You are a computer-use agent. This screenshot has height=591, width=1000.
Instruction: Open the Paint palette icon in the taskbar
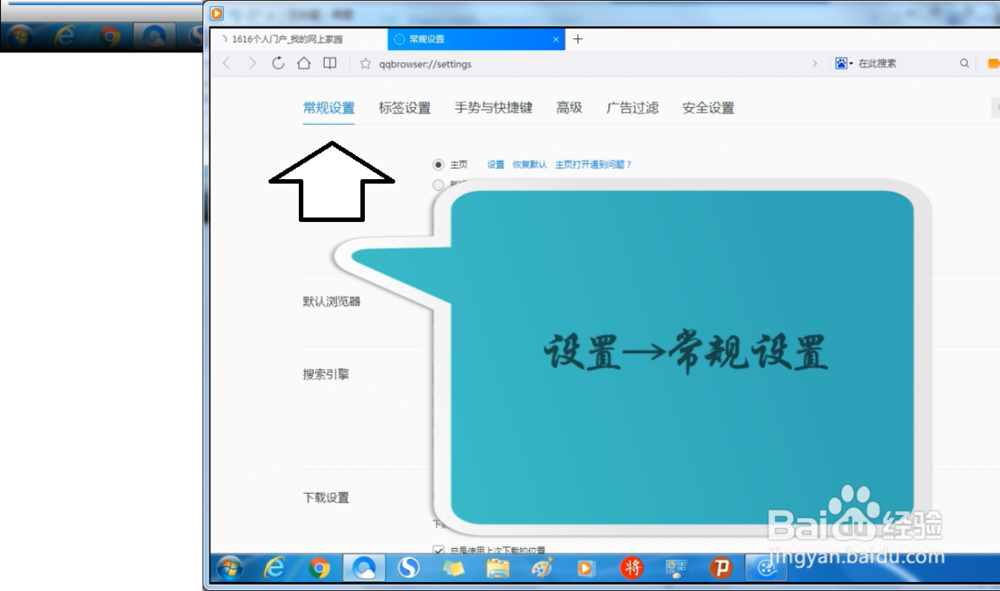(x=543, y=567)
